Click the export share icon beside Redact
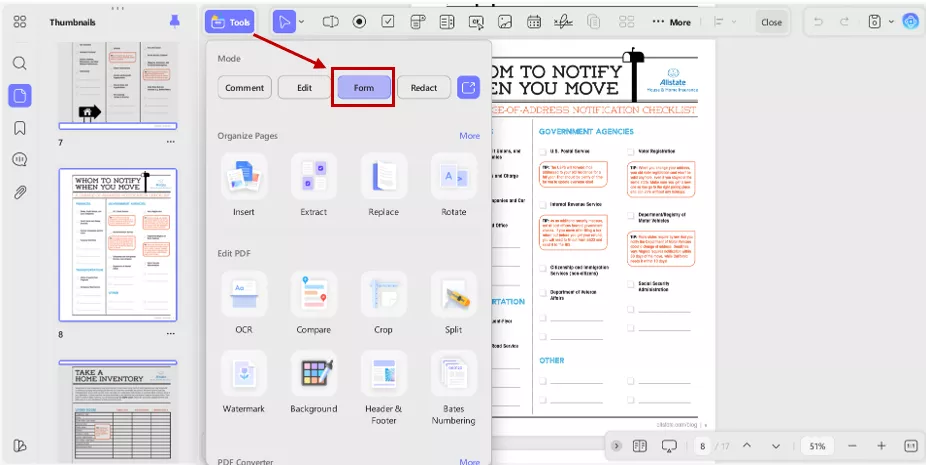The width and height of the screenshot is (926, 465). (x=468, y=87)
